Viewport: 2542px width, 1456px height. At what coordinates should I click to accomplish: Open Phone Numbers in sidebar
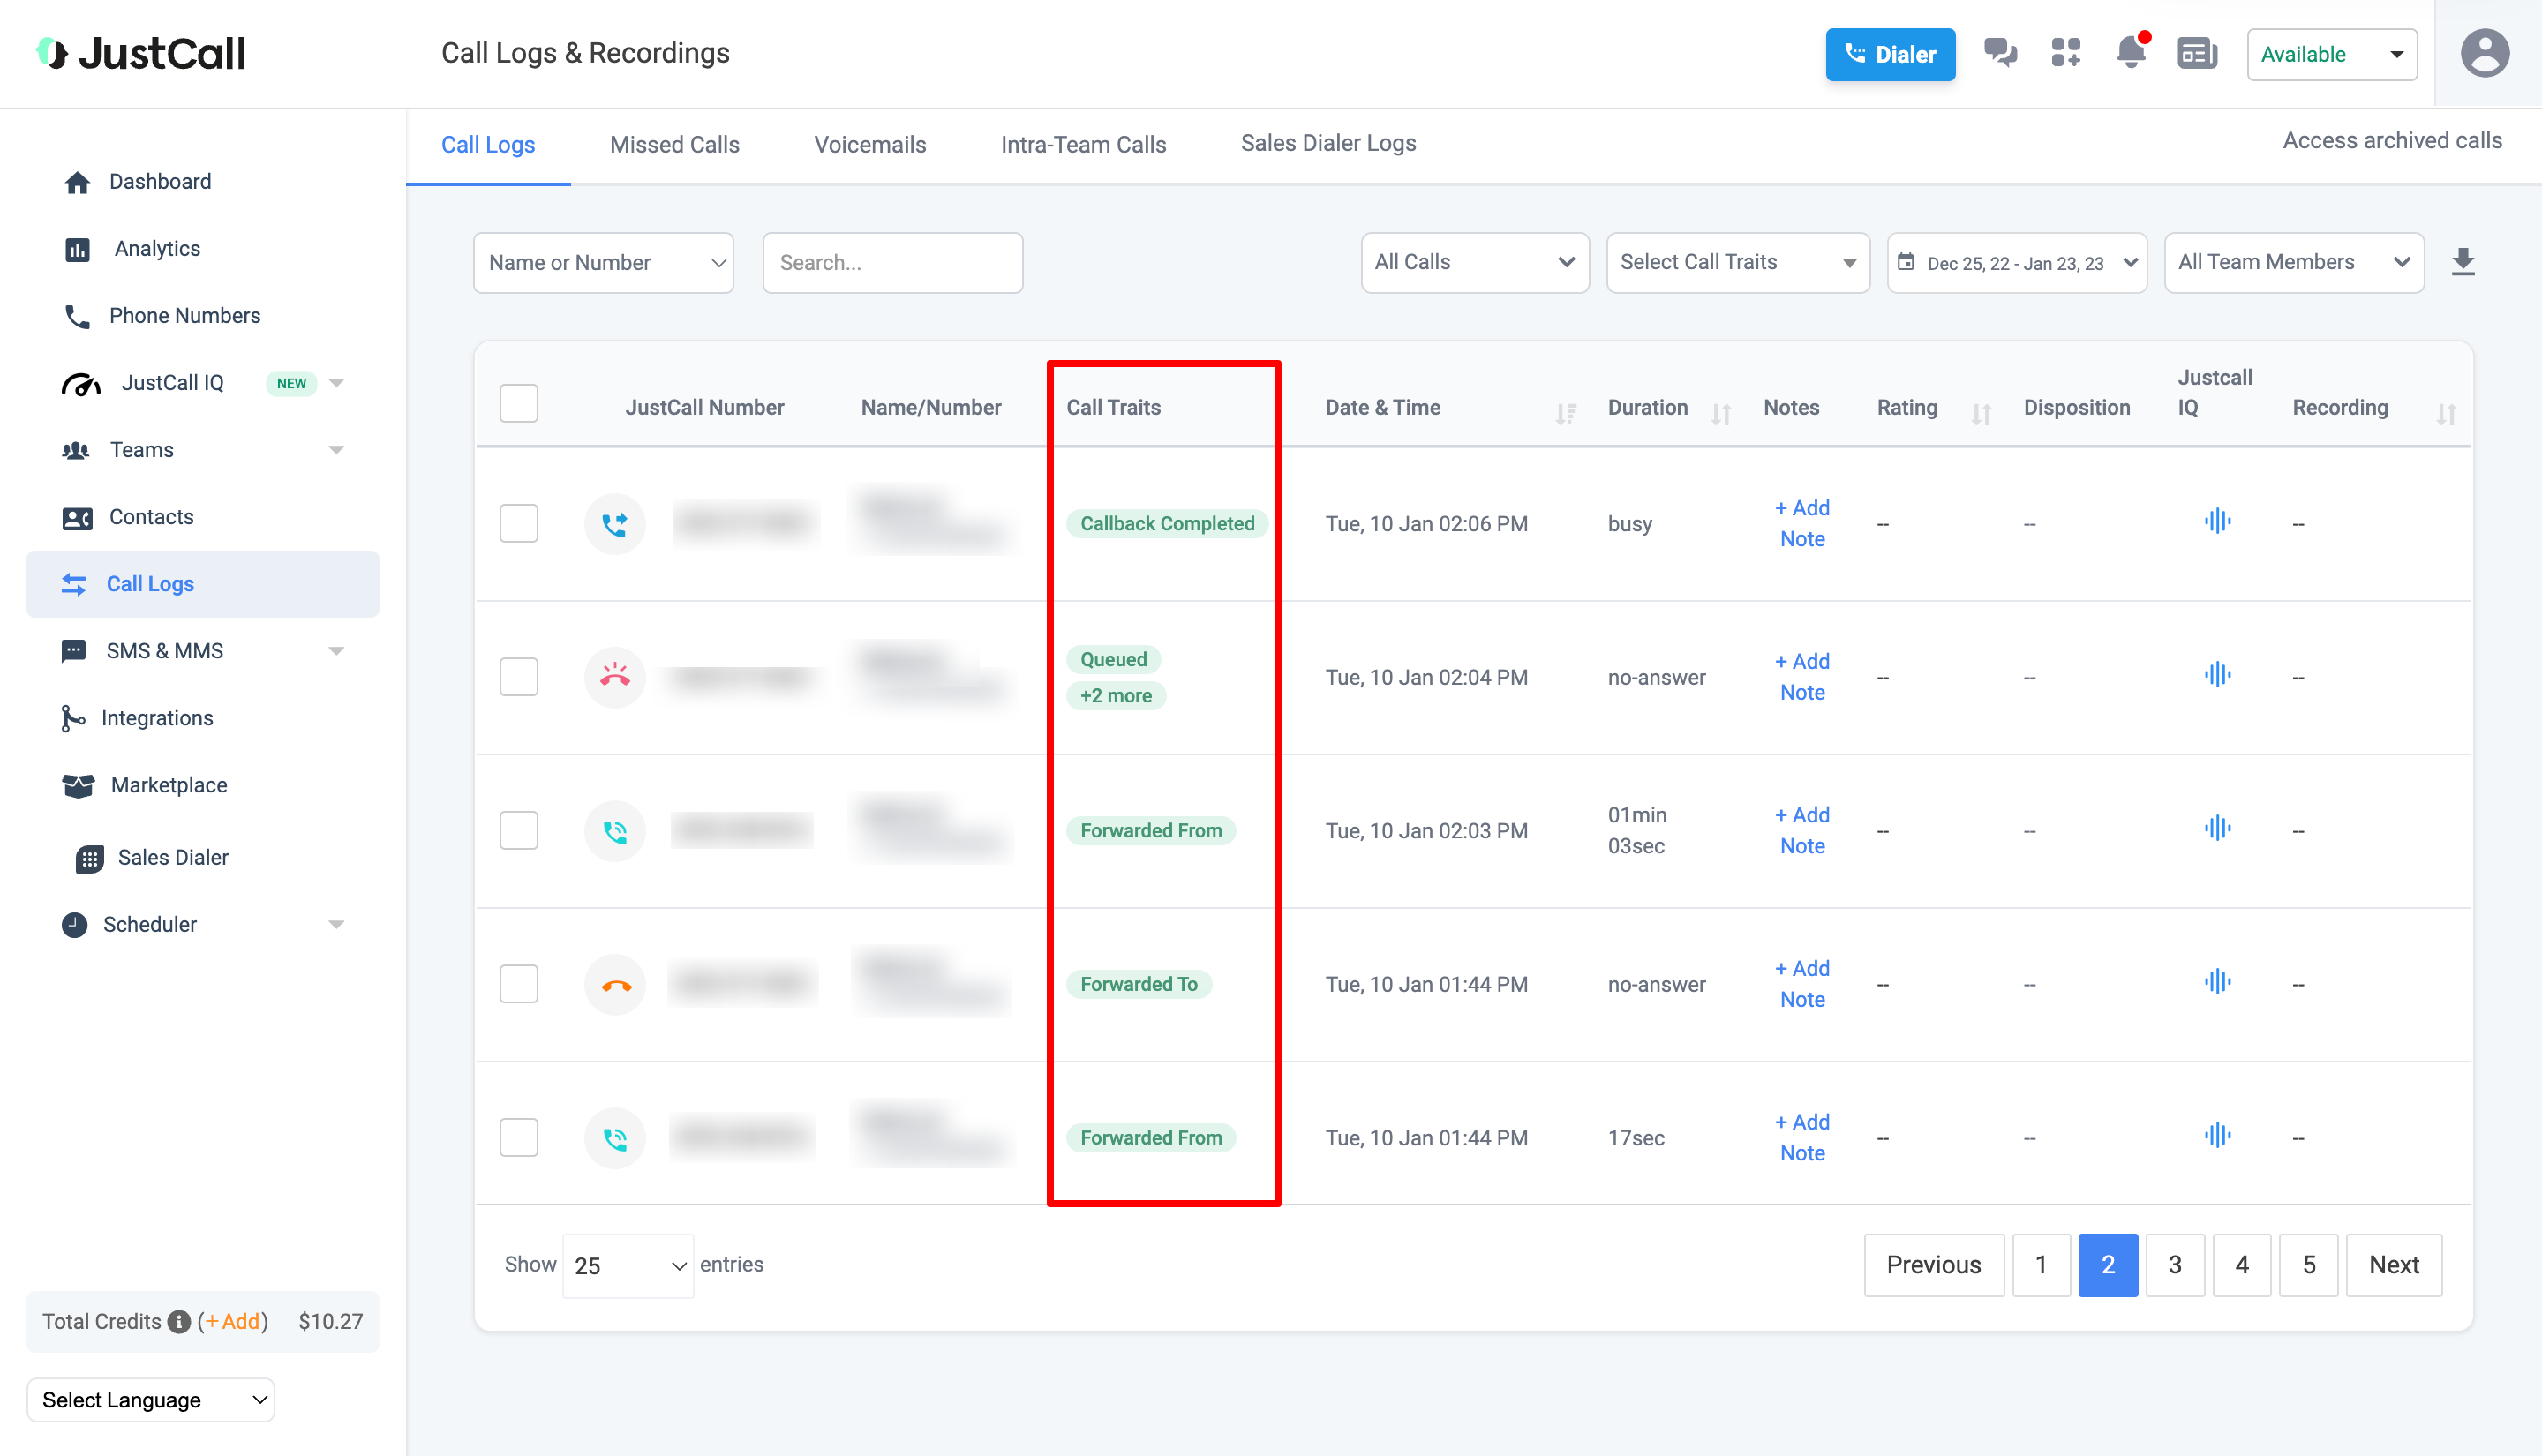(x=184, y=315)
